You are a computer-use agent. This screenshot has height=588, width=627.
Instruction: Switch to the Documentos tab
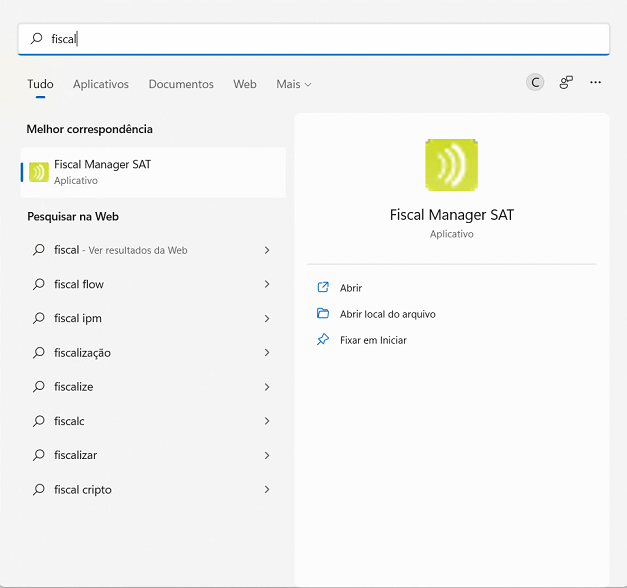point(181,84)
